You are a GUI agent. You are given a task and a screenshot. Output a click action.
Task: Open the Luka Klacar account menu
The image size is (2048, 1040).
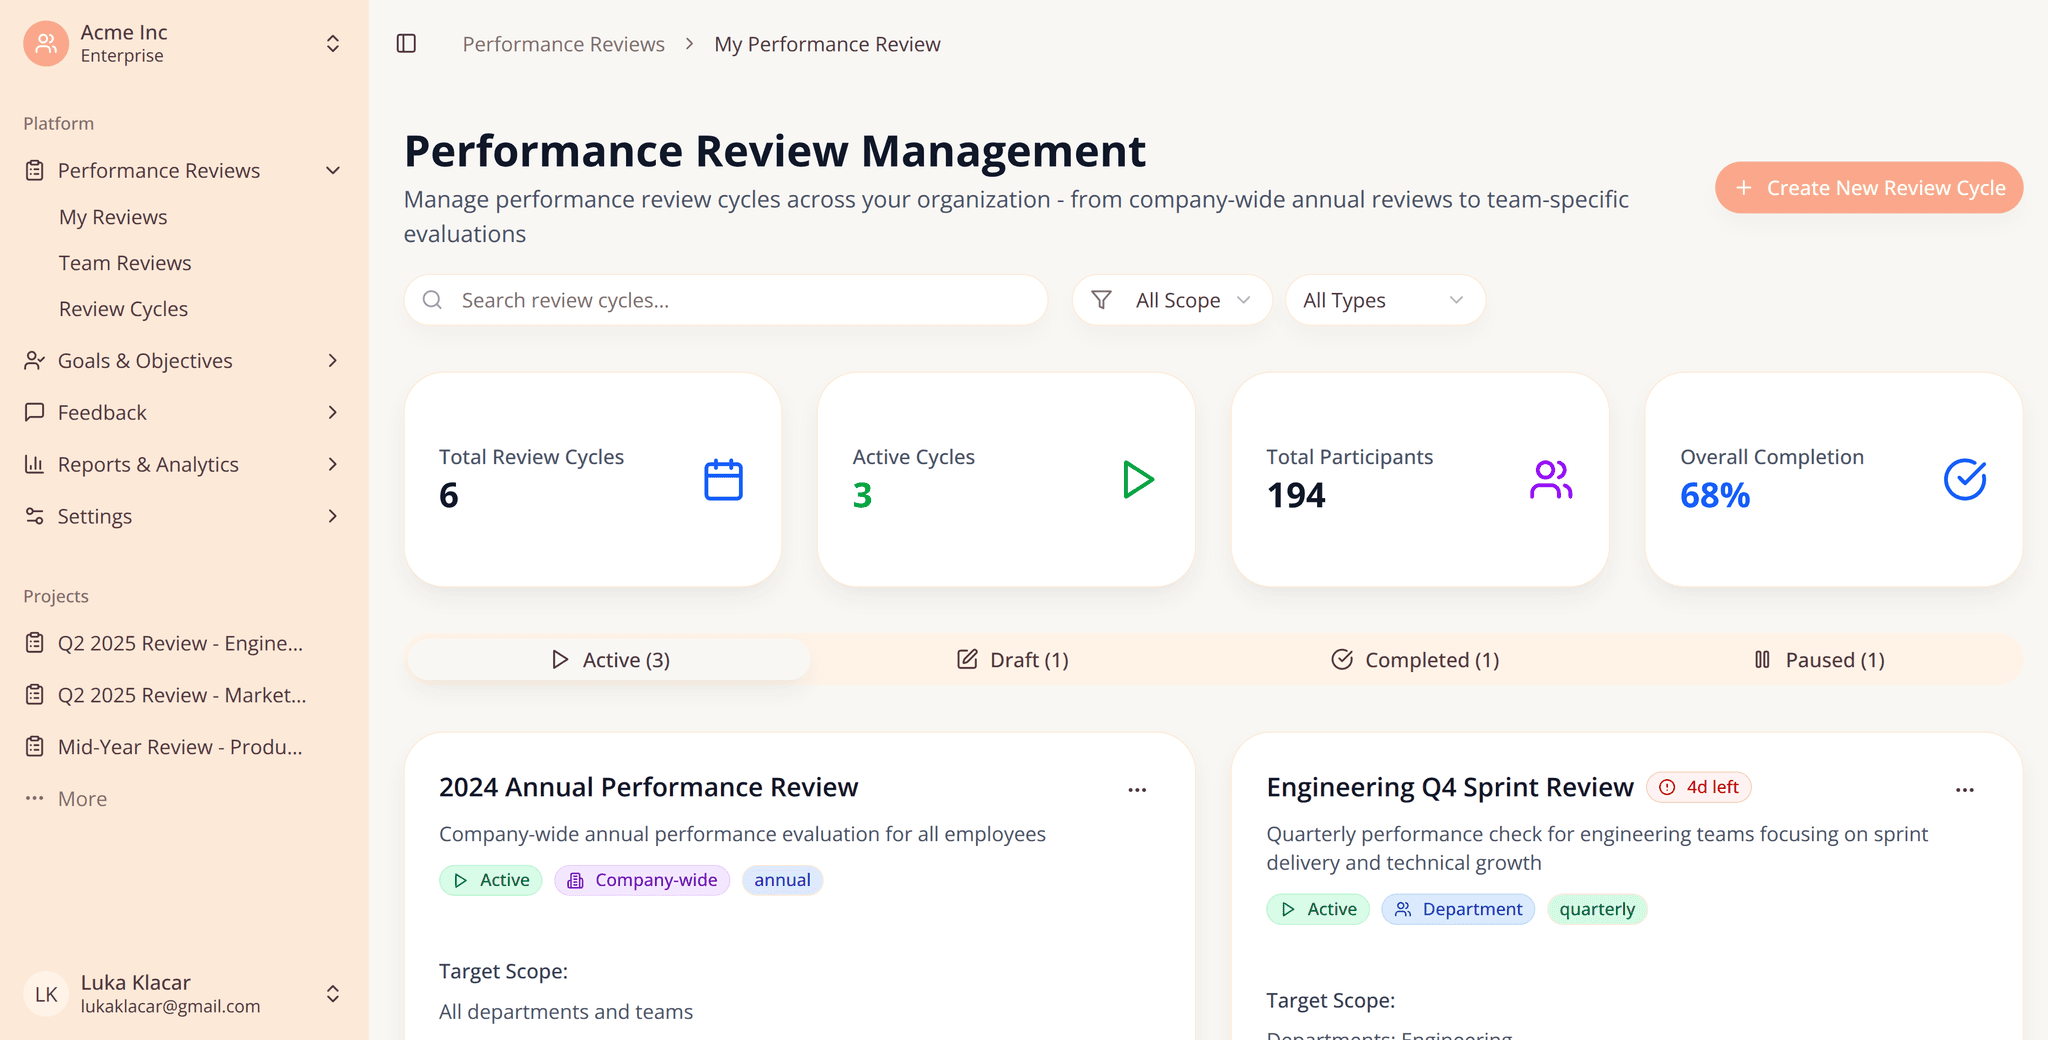tap(183, 994)
